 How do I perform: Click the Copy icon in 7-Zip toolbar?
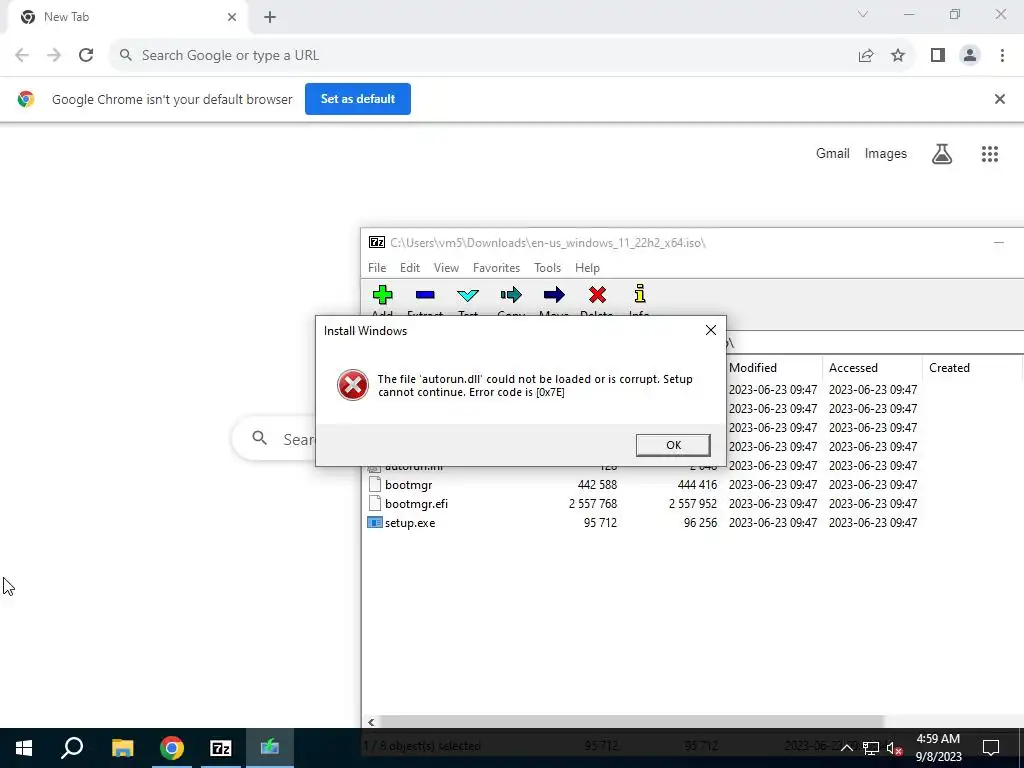[x=511, y=295]
